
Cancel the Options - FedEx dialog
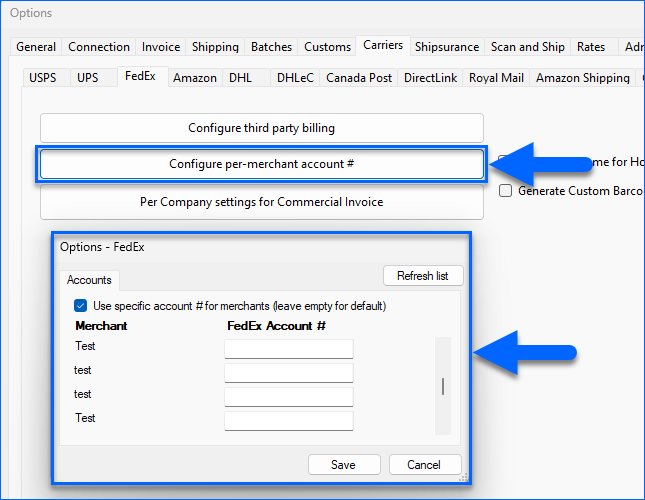425,465
